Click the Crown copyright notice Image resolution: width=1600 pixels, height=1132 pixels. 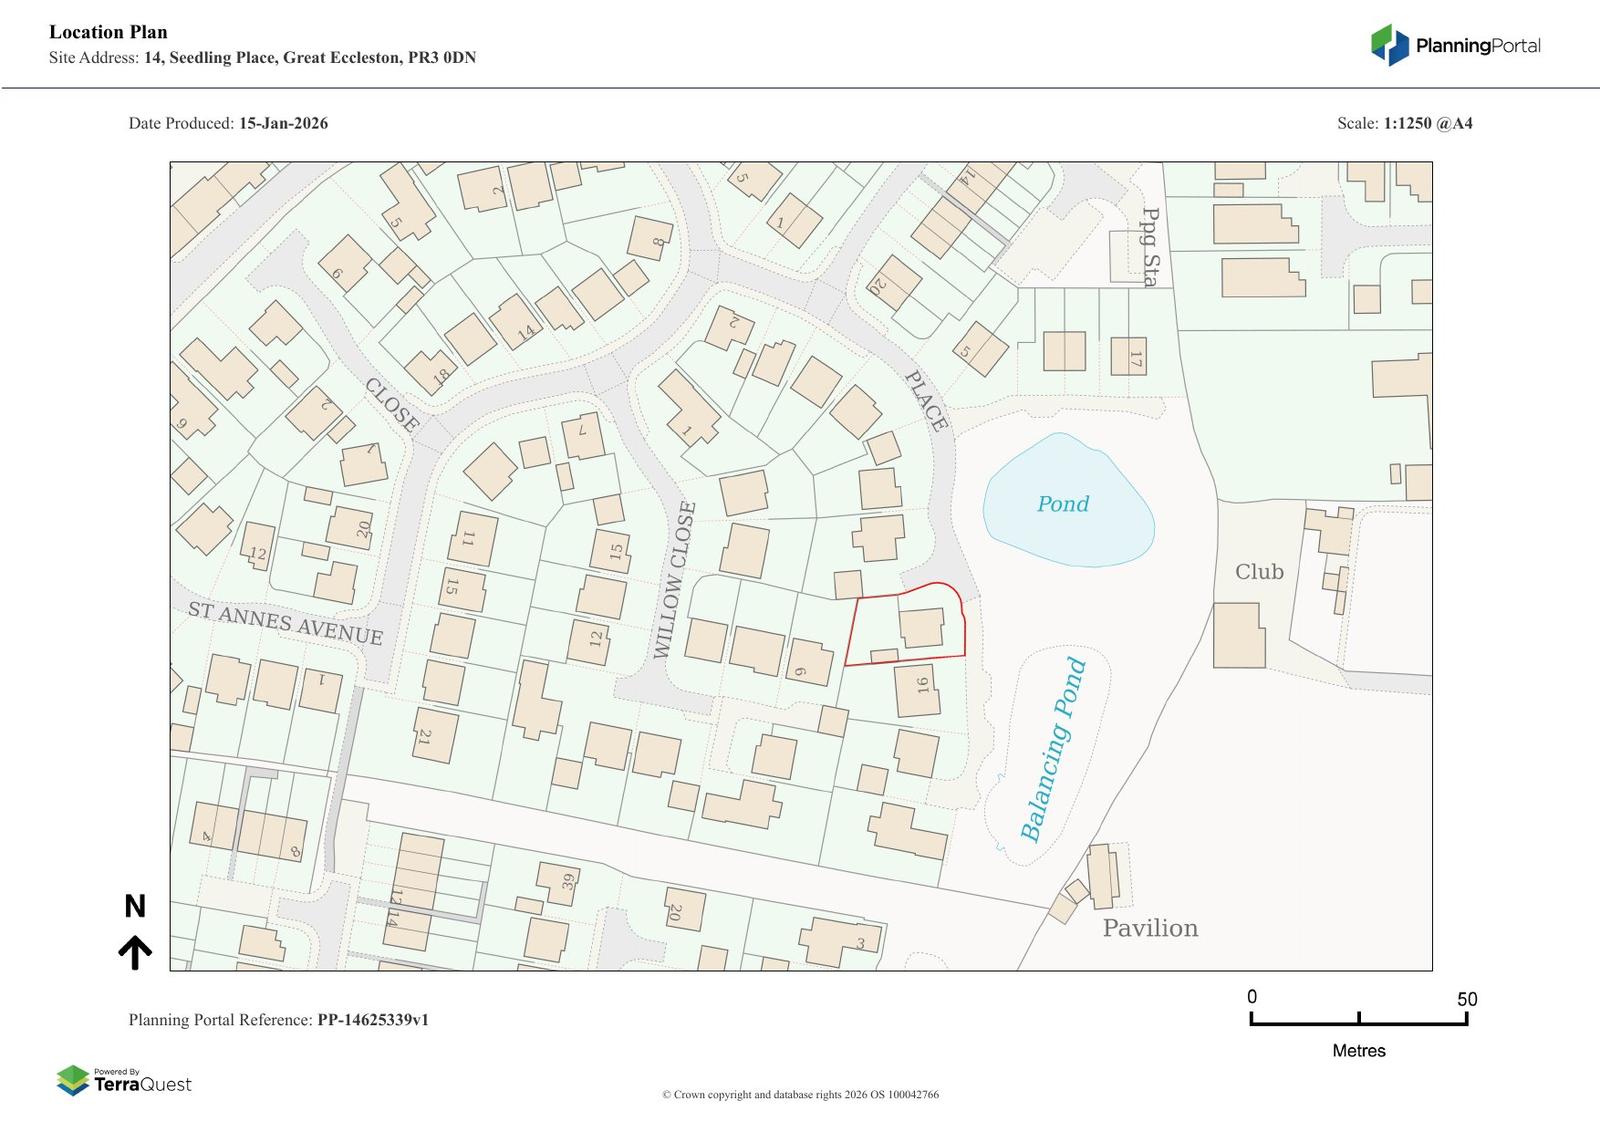point(800,1095)
